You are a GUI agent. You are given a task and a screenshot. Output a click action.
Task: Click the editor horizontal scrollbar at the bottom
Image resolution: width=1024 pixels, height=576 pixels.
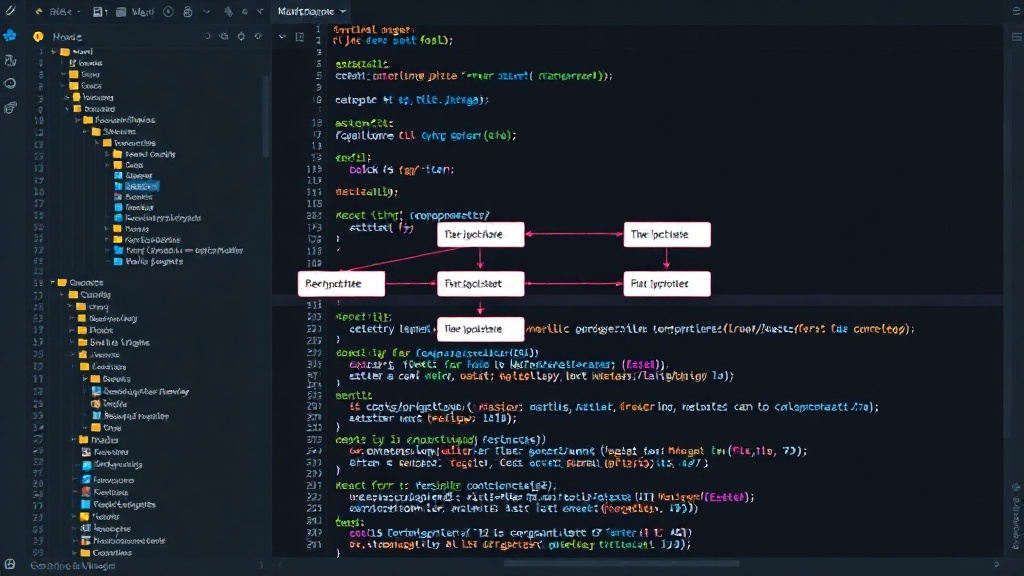pyautogui.click(x=620, y=563)
